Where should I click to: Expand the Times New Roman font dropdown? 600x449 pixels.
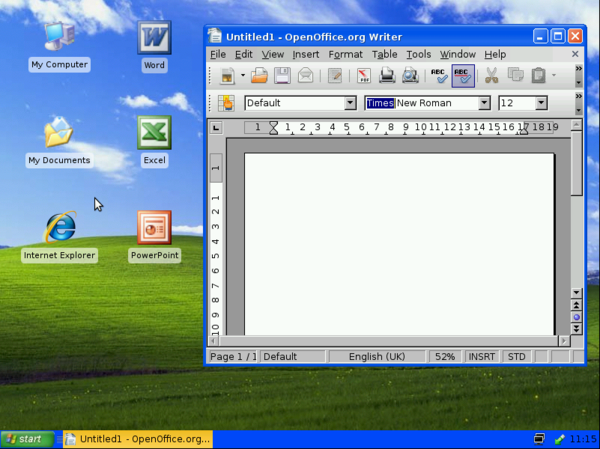point(484,103)
